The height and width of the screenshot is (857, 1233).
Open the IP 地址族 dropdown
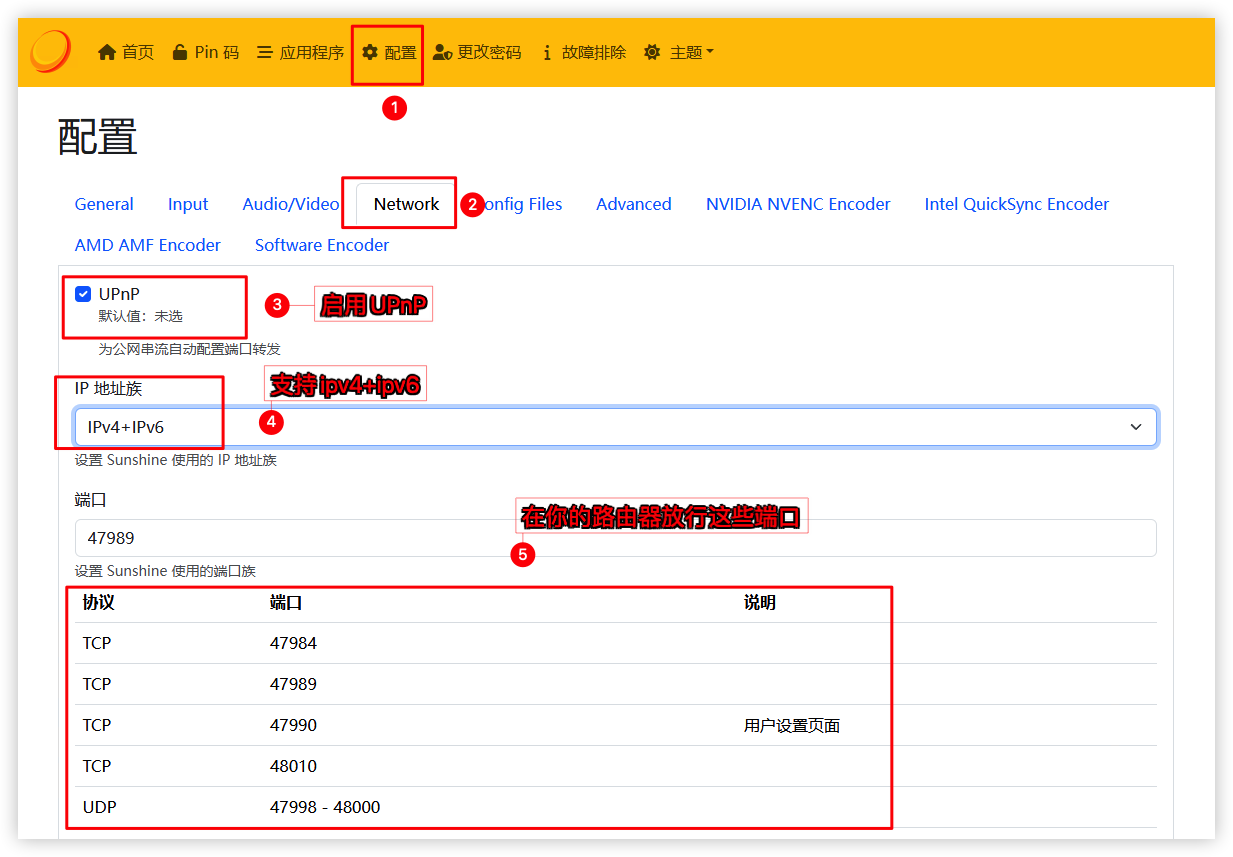(616, 427)
